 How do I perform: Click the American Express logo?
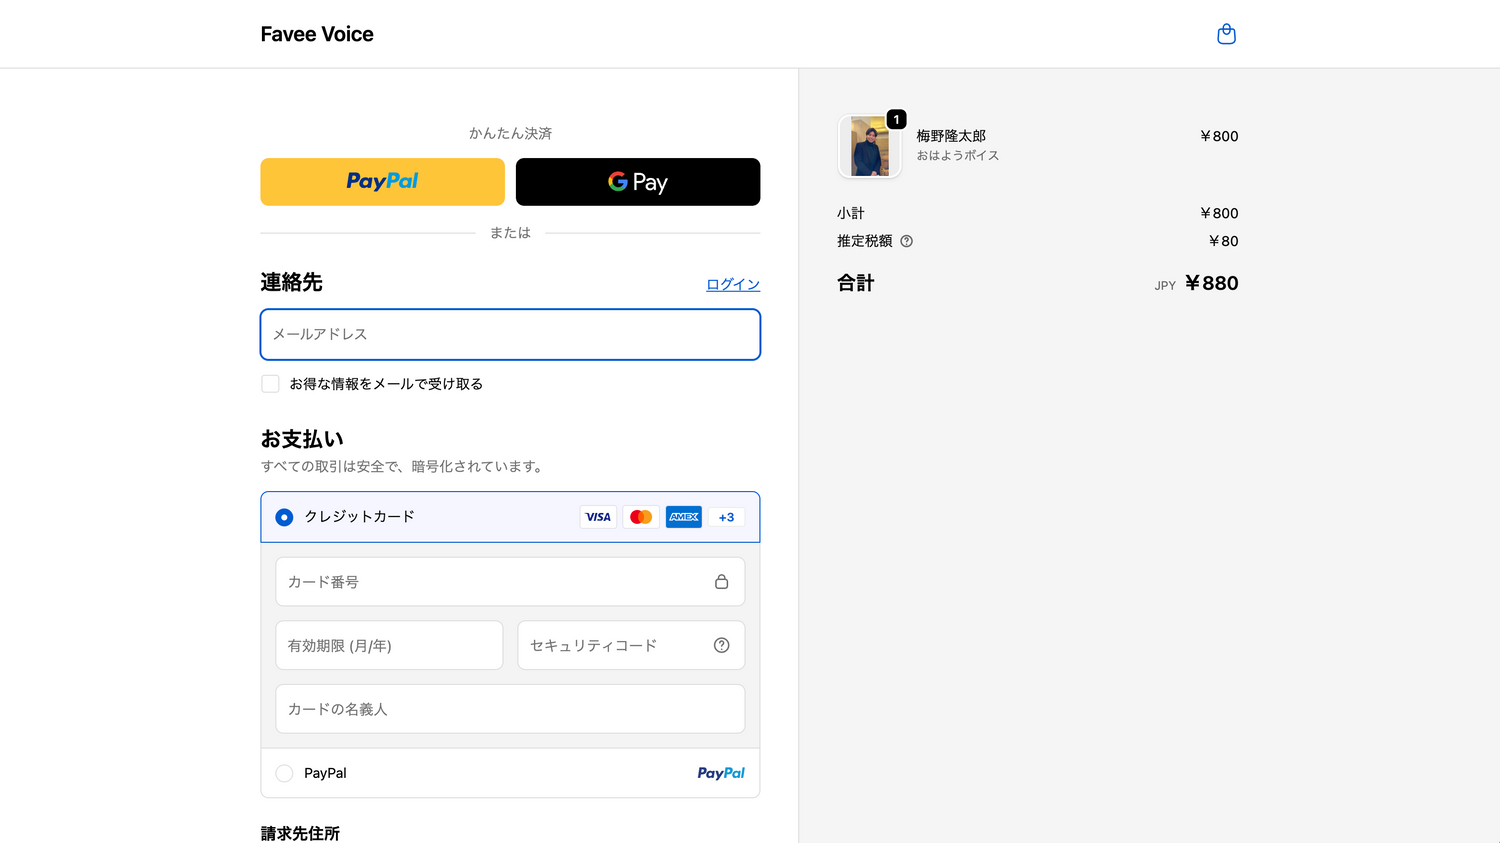[684, 517]
